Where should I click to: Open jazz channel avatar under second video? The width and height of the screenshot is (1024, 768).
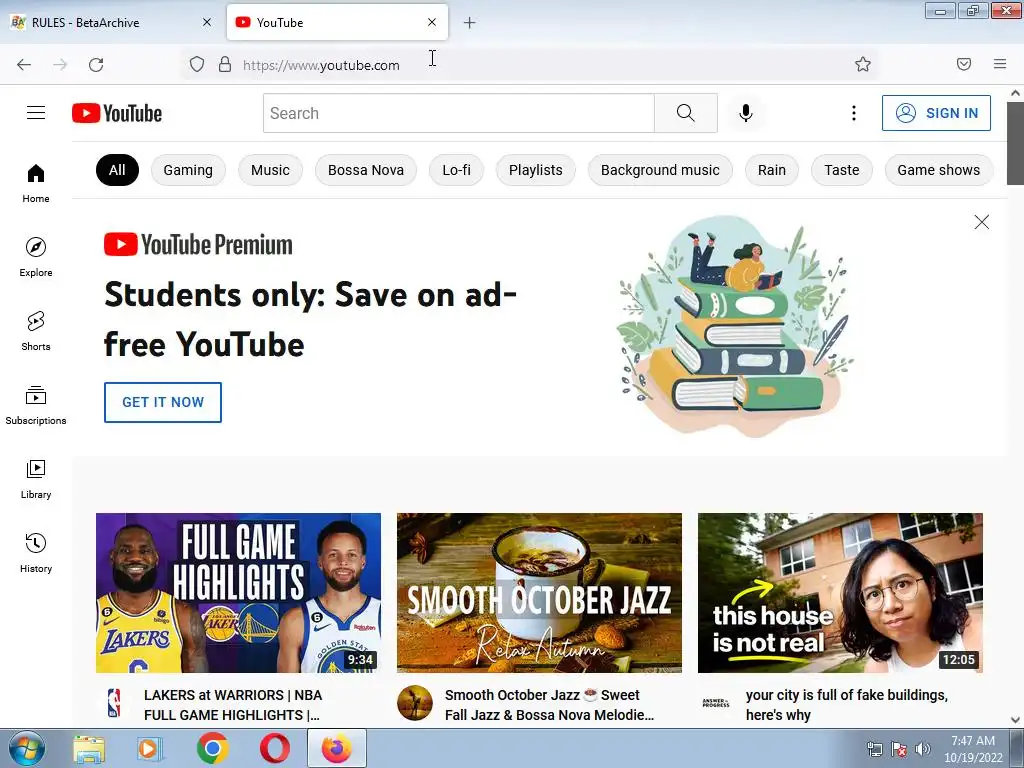click(415, 703)
